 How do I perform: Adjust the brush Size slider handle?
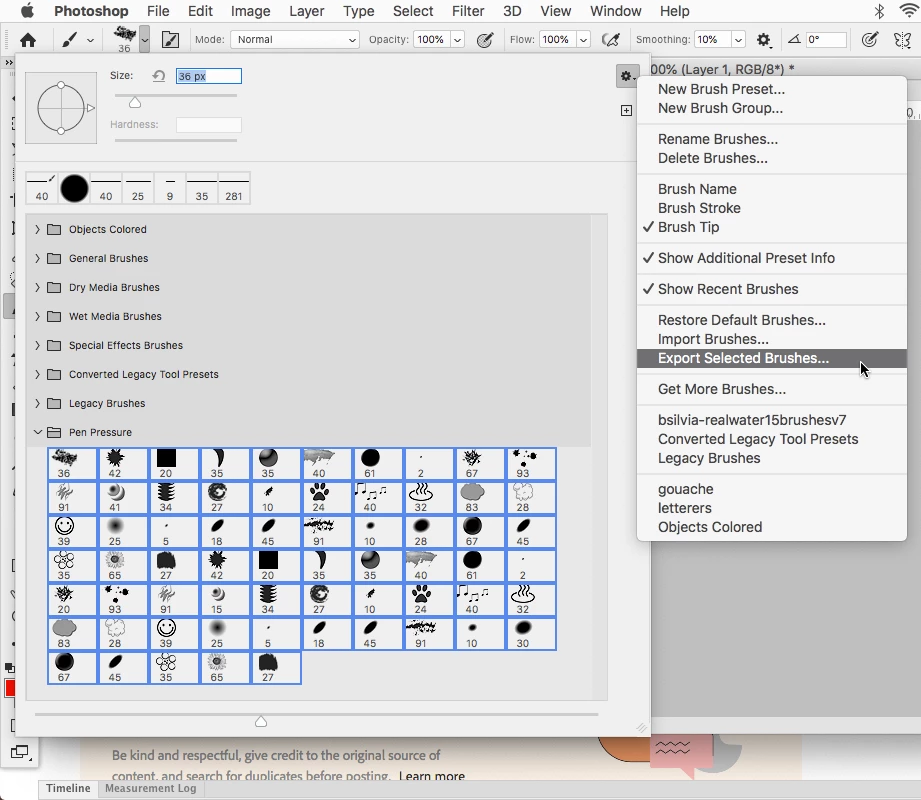tap(135, 103)
